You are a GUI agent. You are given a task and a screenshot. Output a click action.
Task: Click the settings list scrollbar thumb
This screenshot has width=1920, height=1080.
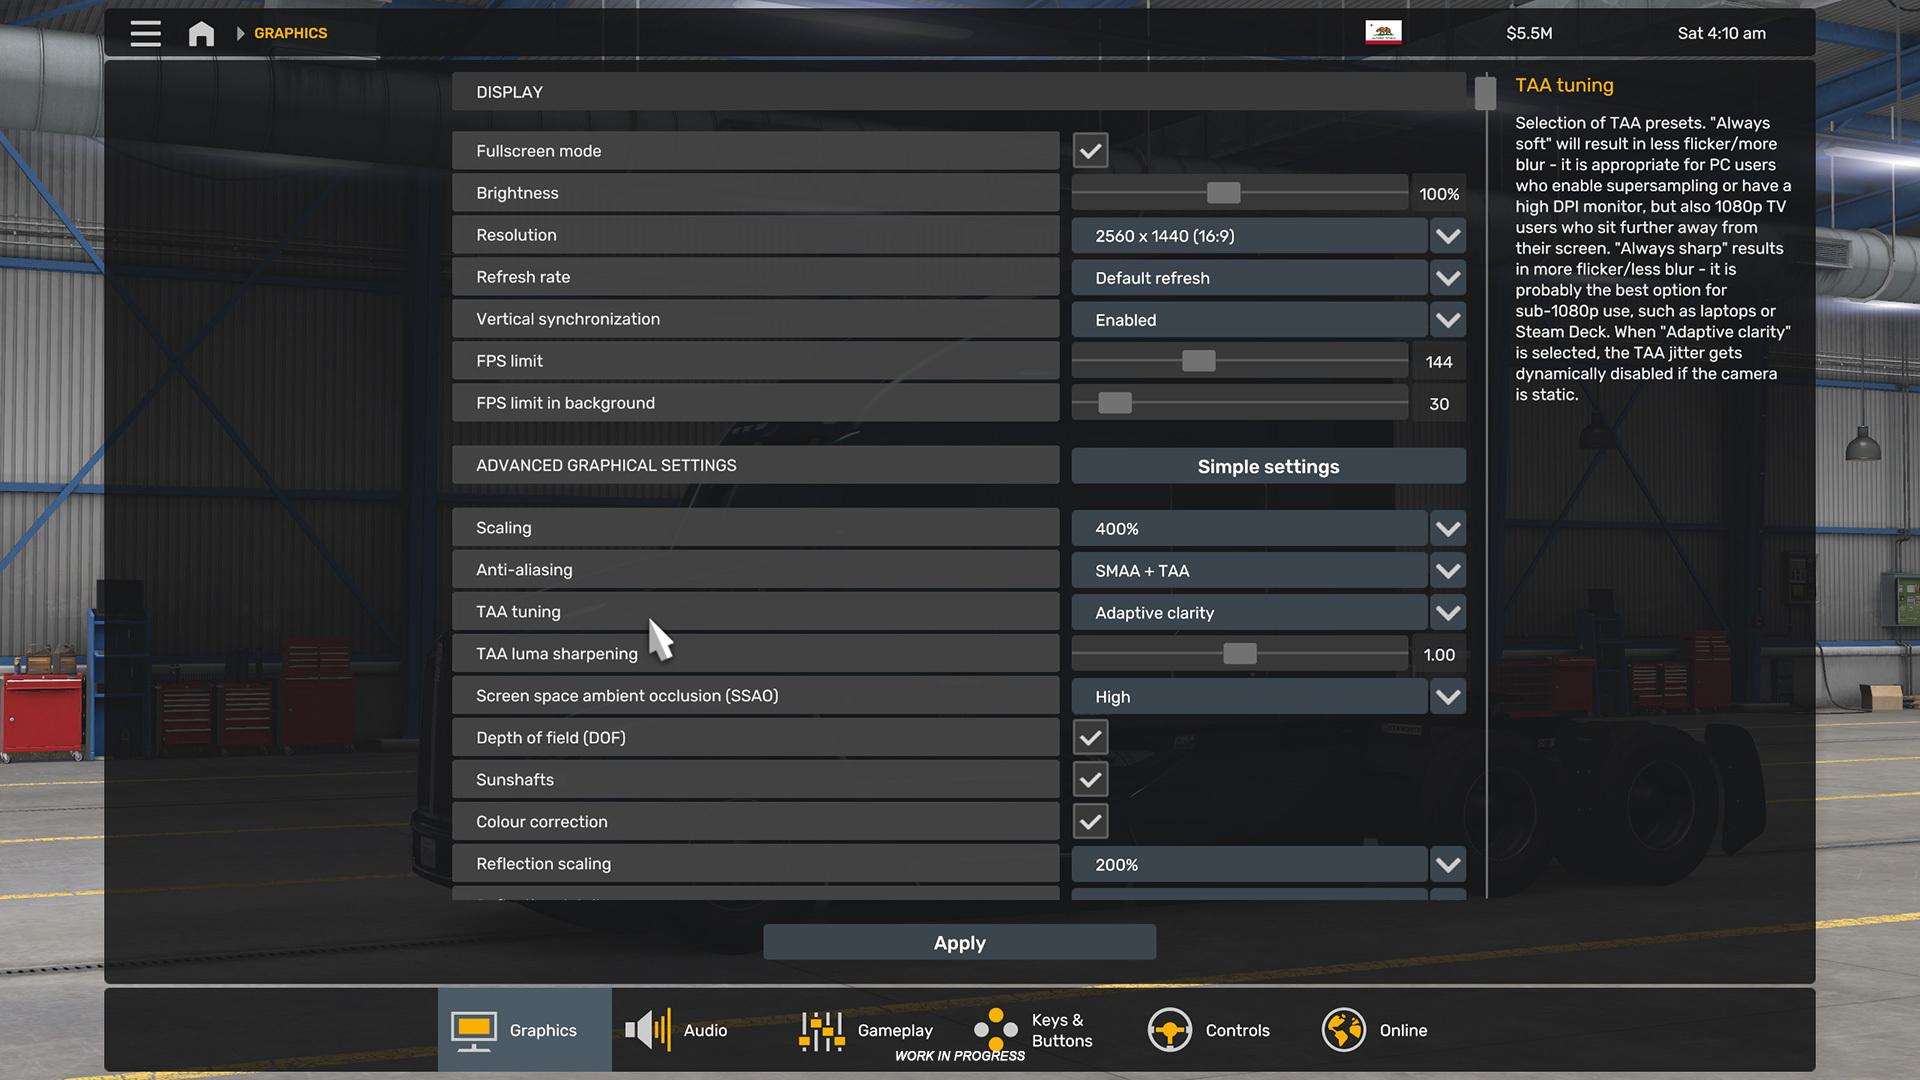click(x=1485, y=94)
